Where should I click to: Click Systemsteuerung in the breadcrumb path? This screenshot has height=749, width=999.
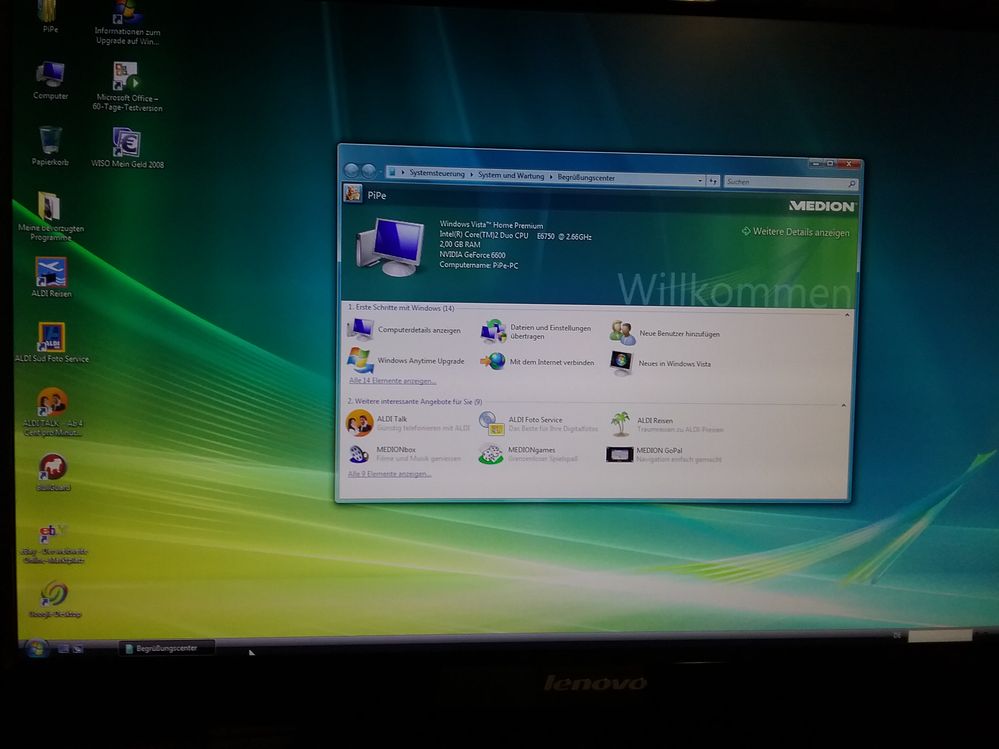[437, 174]
